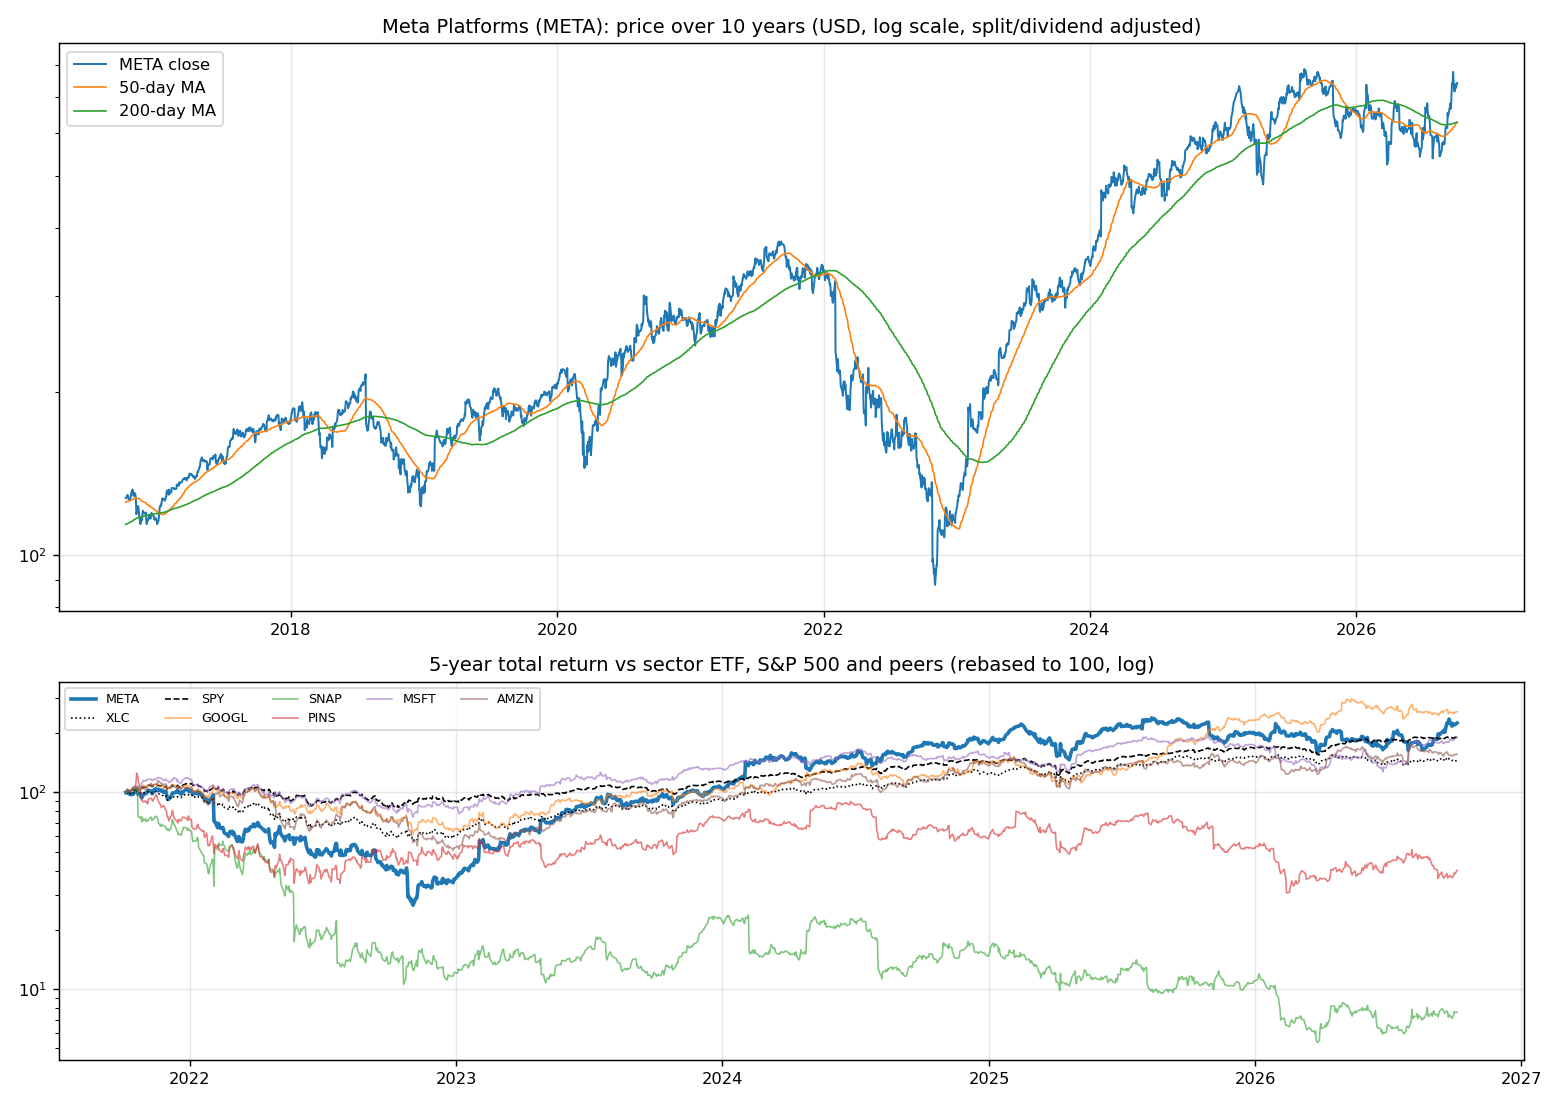Click the 10¹ y-axis label on bottom chart

pyautogui.click(x=35, y=989)
